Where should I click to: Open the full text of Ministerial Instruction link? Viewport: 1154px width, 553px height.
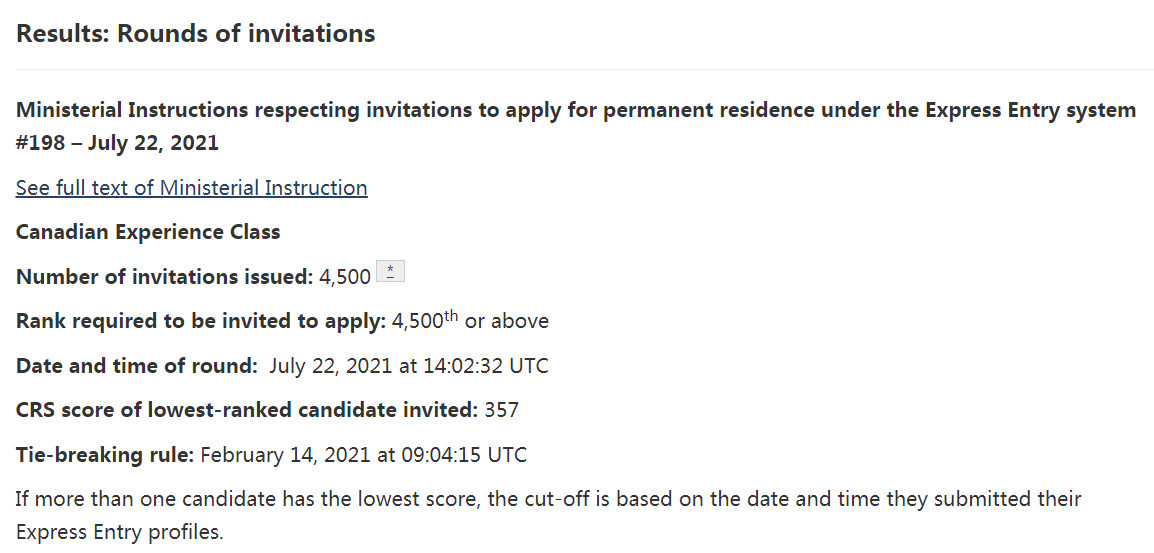[x=191, y=188]
